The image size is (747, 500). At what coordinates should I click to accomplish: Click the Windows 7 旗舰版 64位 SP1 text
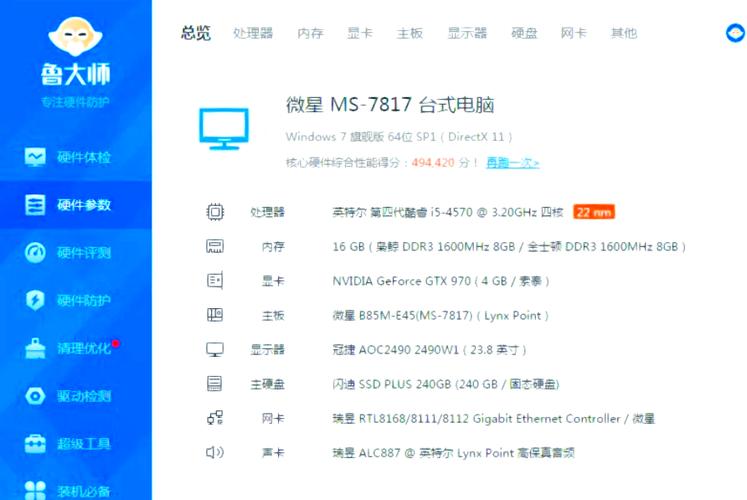399,137
